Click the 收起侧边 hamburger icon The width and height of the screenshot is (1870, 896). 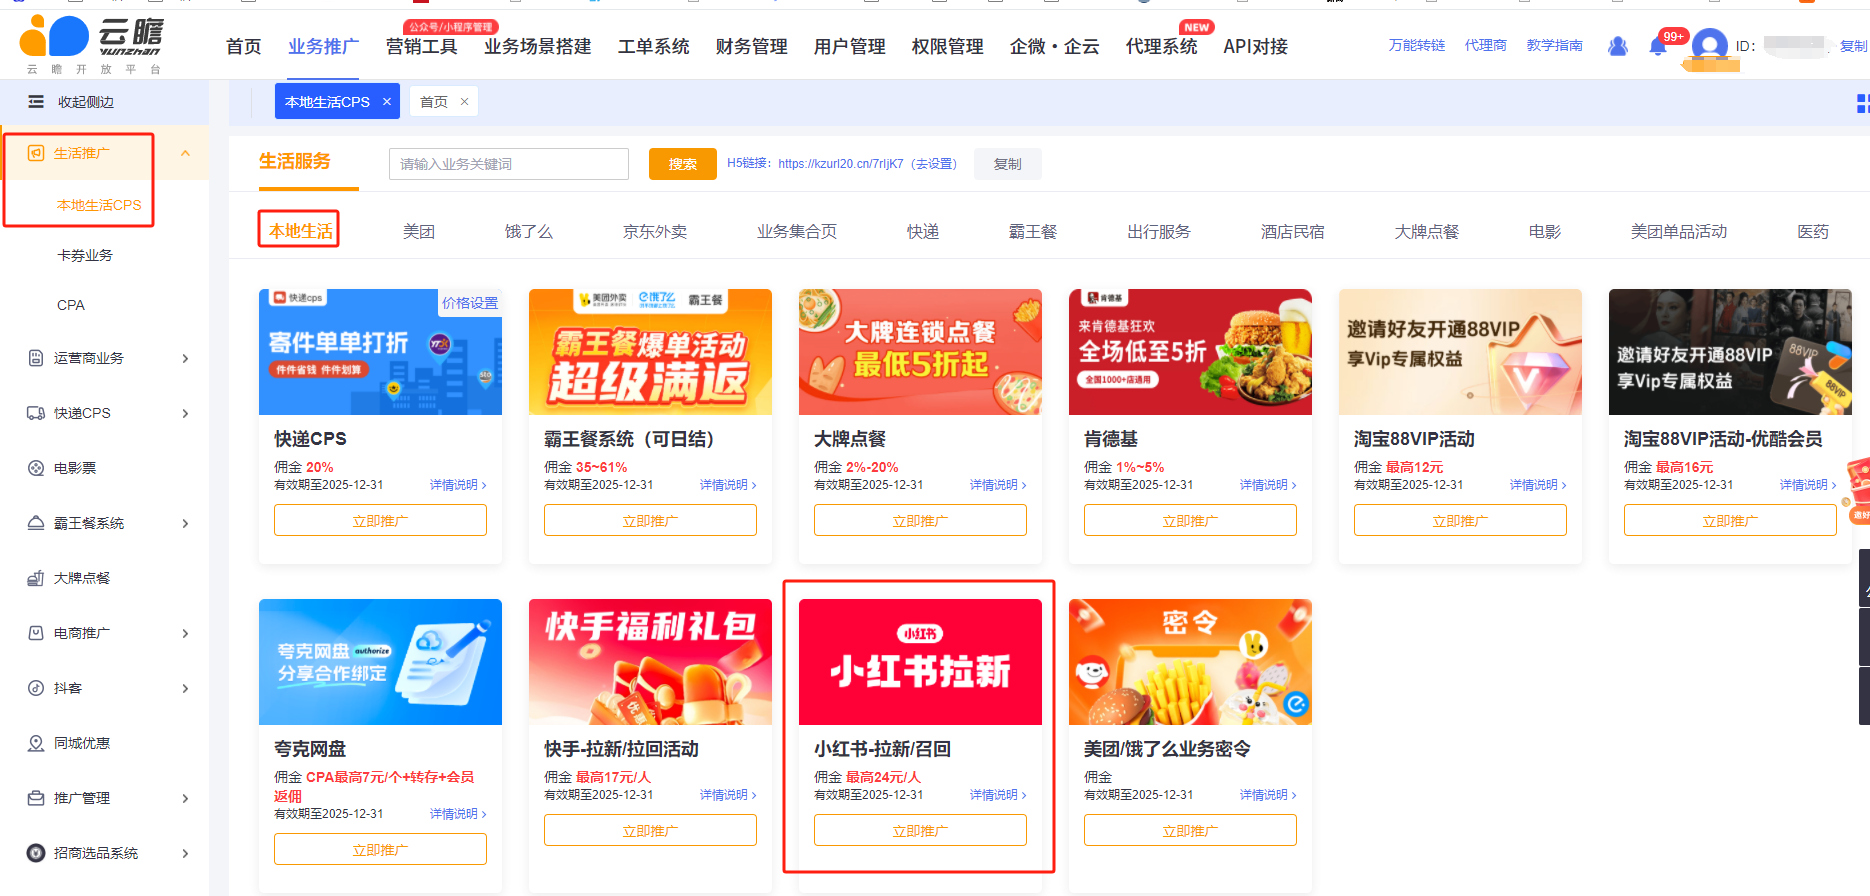coord(36,102)
